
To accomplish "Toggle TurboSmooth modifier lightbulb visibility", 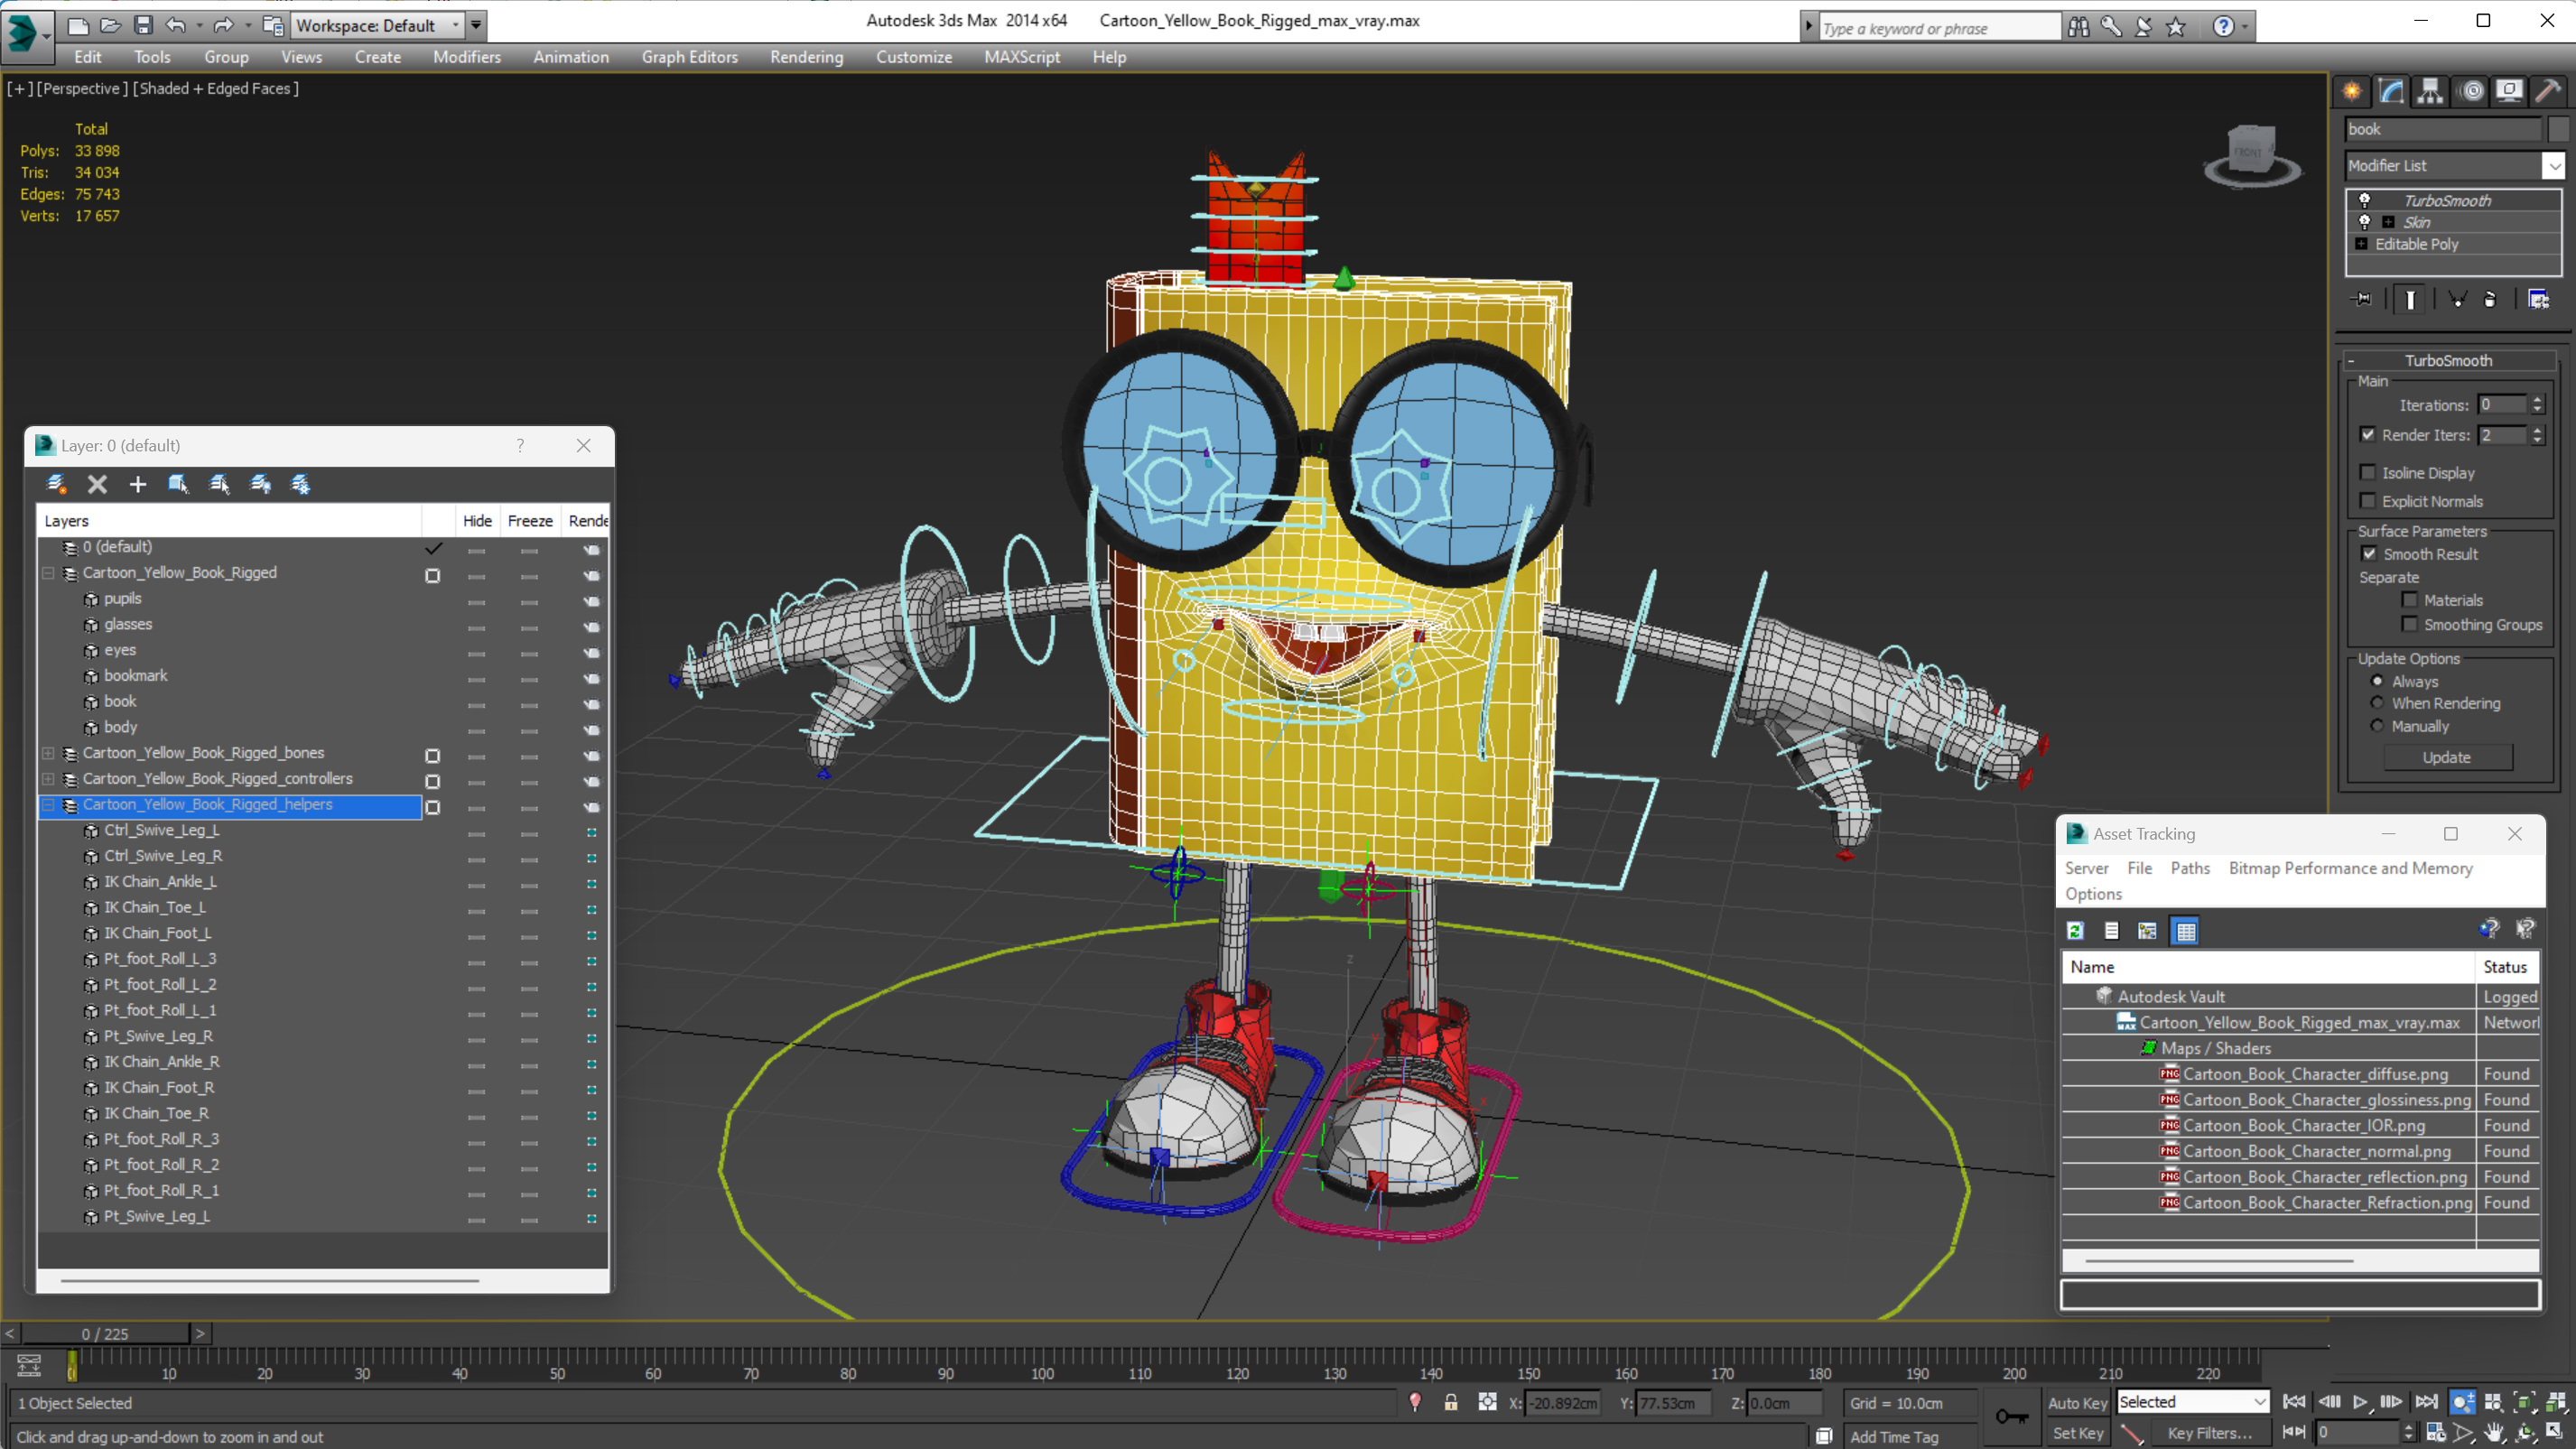I will pyautogui.click(x=2364, y=200).
